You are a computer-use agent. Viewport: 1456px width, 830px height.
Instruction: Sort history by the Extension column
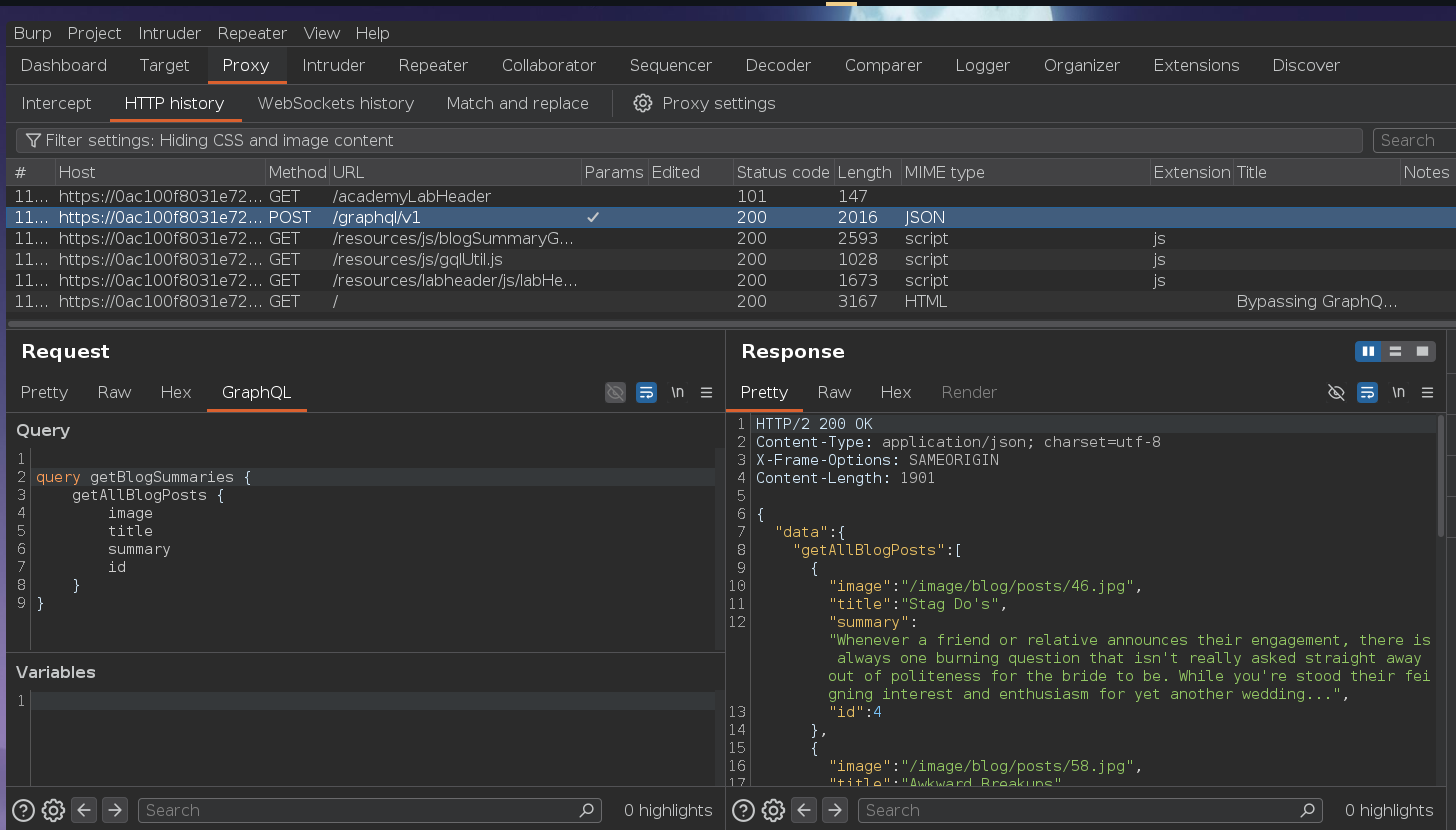click(1191, 172)
